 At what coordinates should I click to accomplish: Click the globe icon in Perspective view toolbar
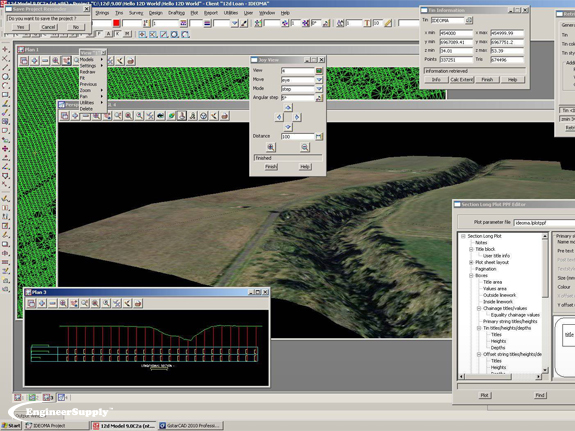(x=171, y=116)
